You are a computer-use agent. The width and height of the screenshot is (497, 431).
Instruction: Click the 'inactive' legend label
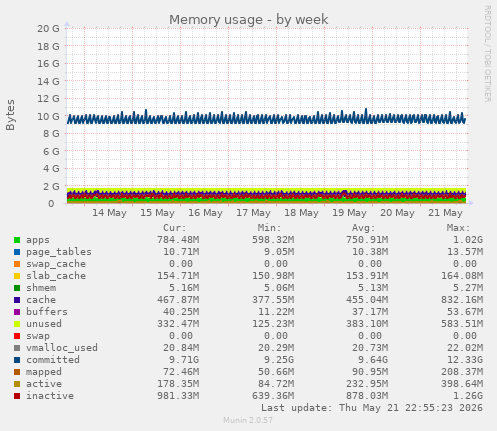pyautogui.click(x=50, y=396)
